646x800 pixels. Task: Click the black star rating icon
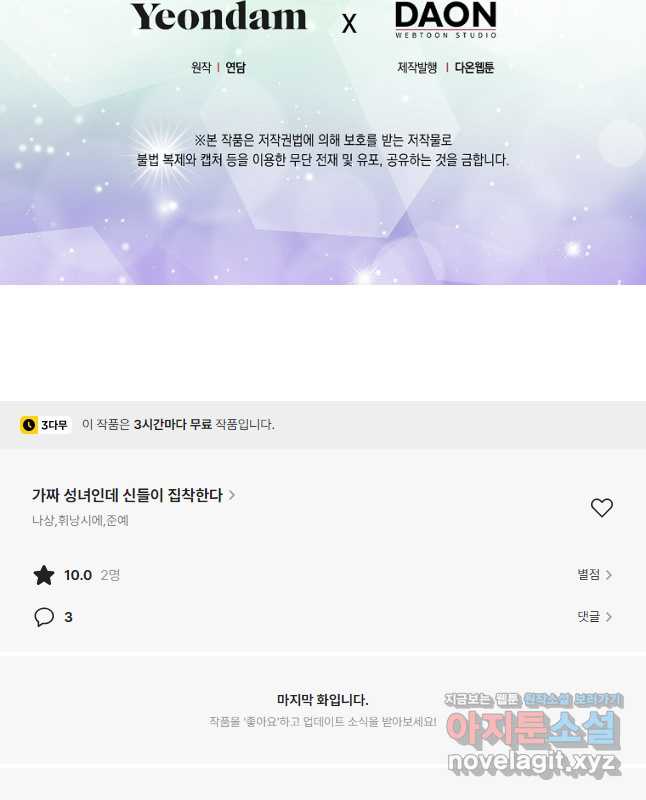(x=44, y=575)
